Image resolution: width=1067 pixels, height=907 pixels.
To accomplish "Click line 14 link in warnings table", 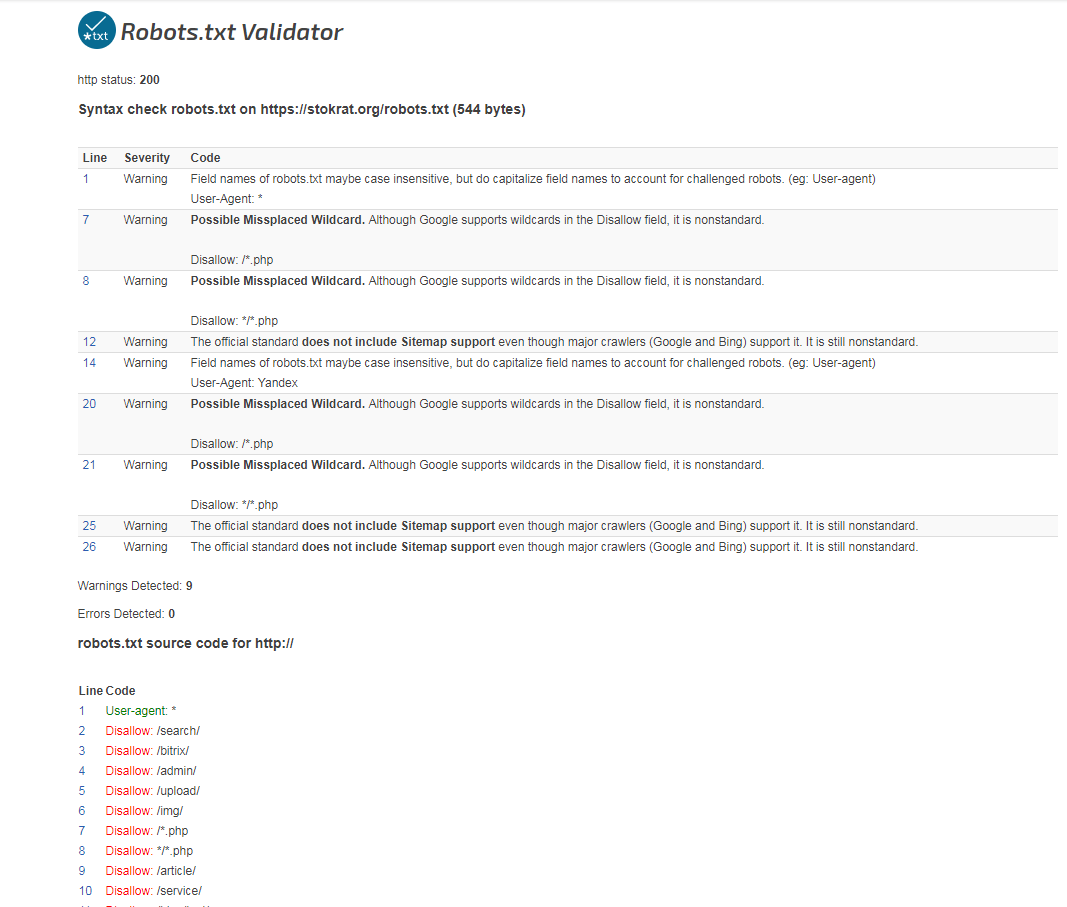I will 89,363.
